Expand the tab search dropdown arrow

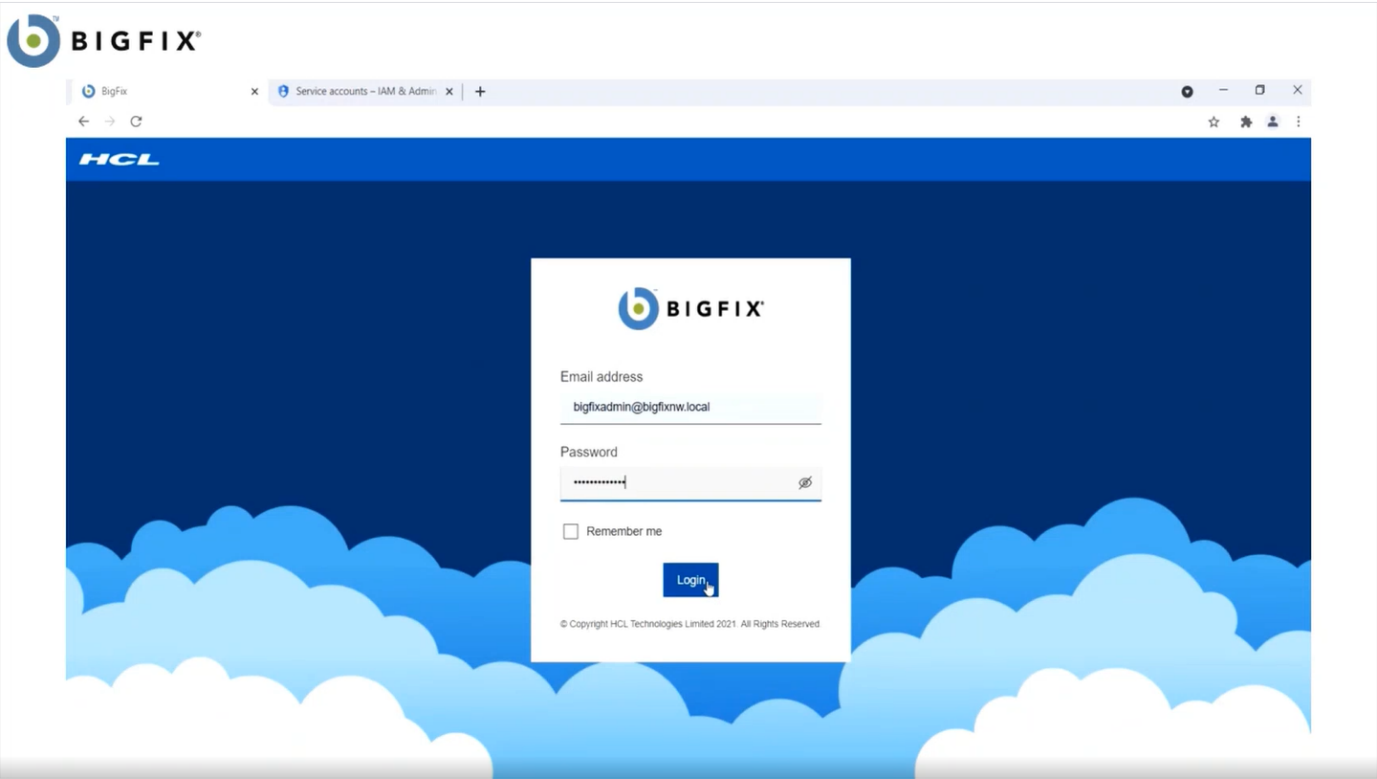(1187, 92)
